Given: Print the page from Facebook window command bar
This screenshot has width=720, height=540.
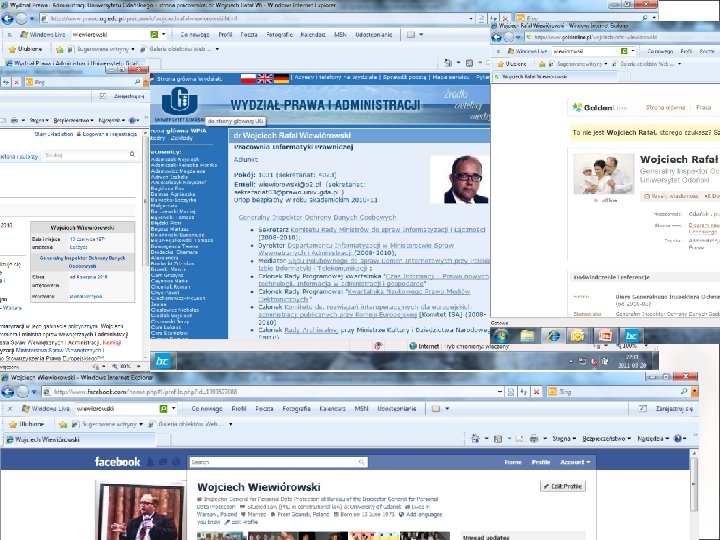Looking at the screenshot, I should click(534, 439).
